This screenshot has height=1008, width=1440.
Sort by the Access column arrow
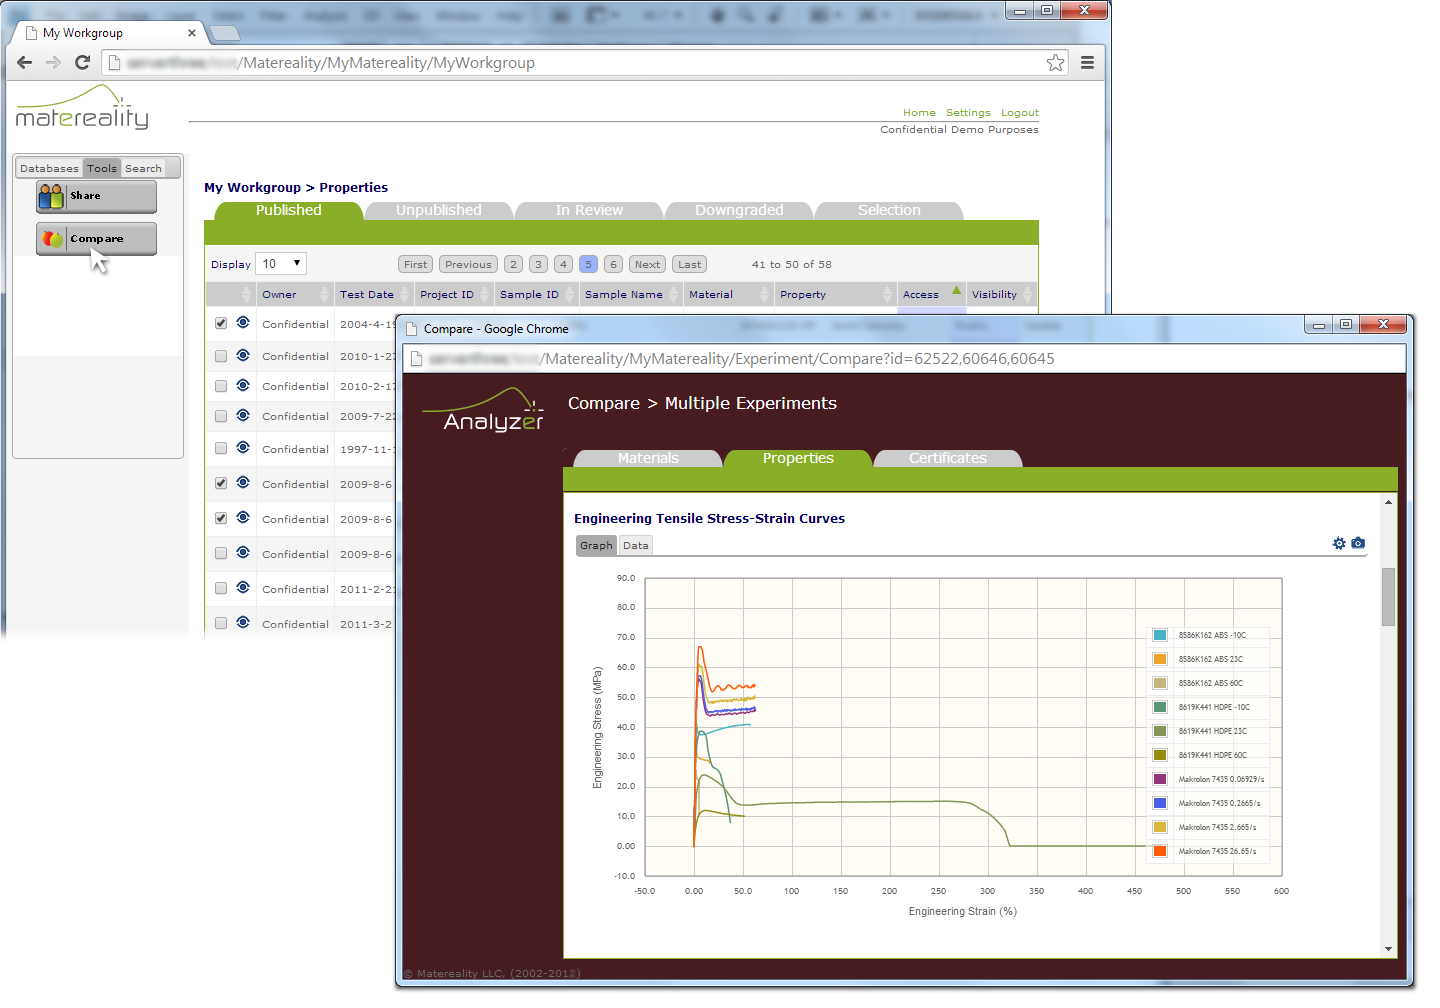point(956,289)
